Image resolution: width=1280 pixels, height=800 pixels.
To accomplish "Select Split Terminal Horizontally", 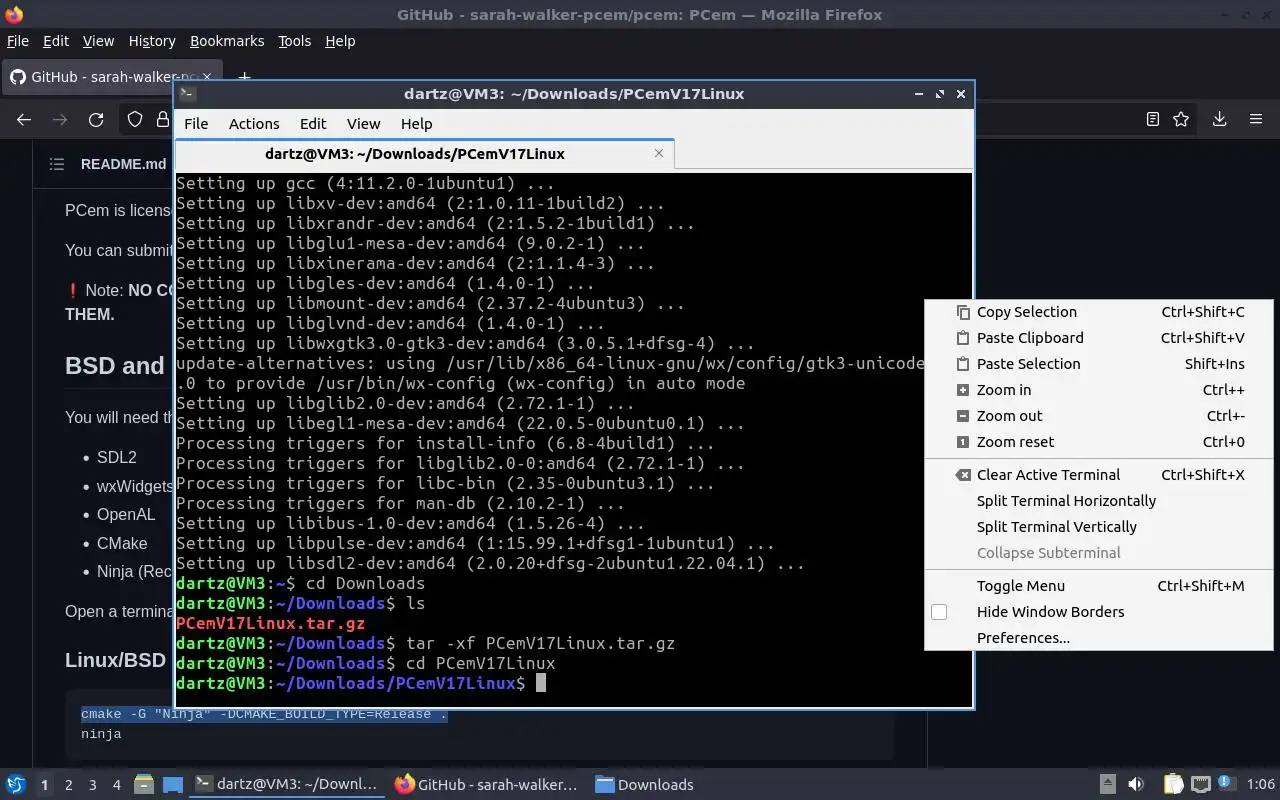I will [x=1099, y=501].
